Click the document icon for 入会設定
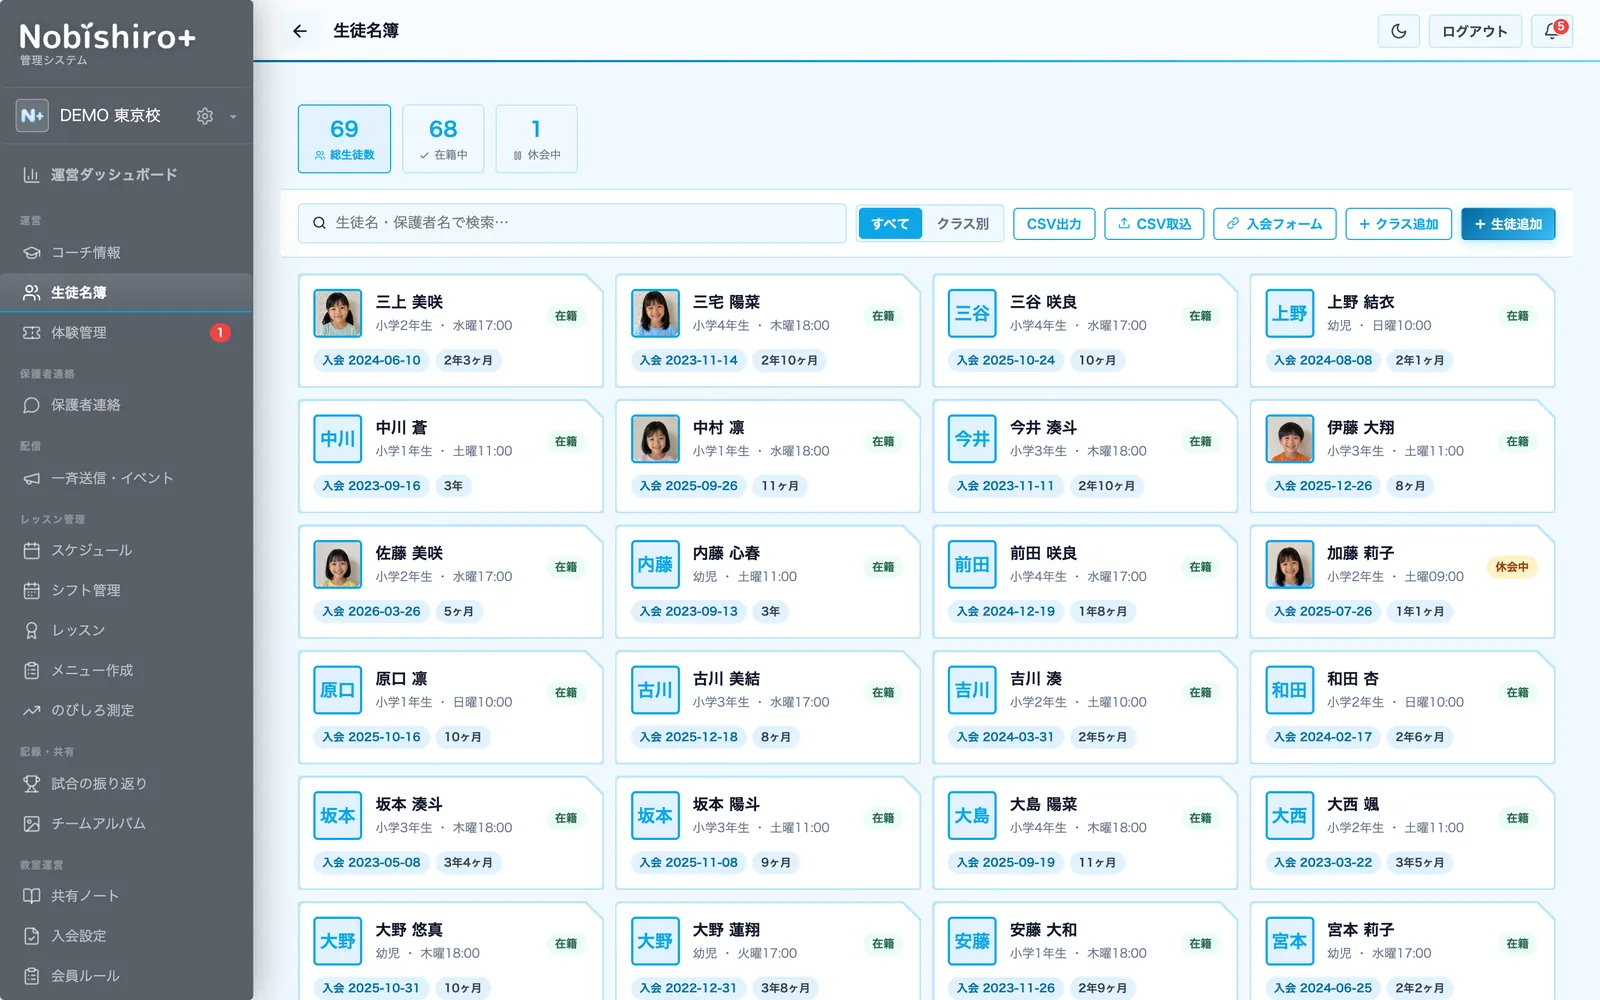Viewport: 1600px width, 1000px height. coord(32,936)
